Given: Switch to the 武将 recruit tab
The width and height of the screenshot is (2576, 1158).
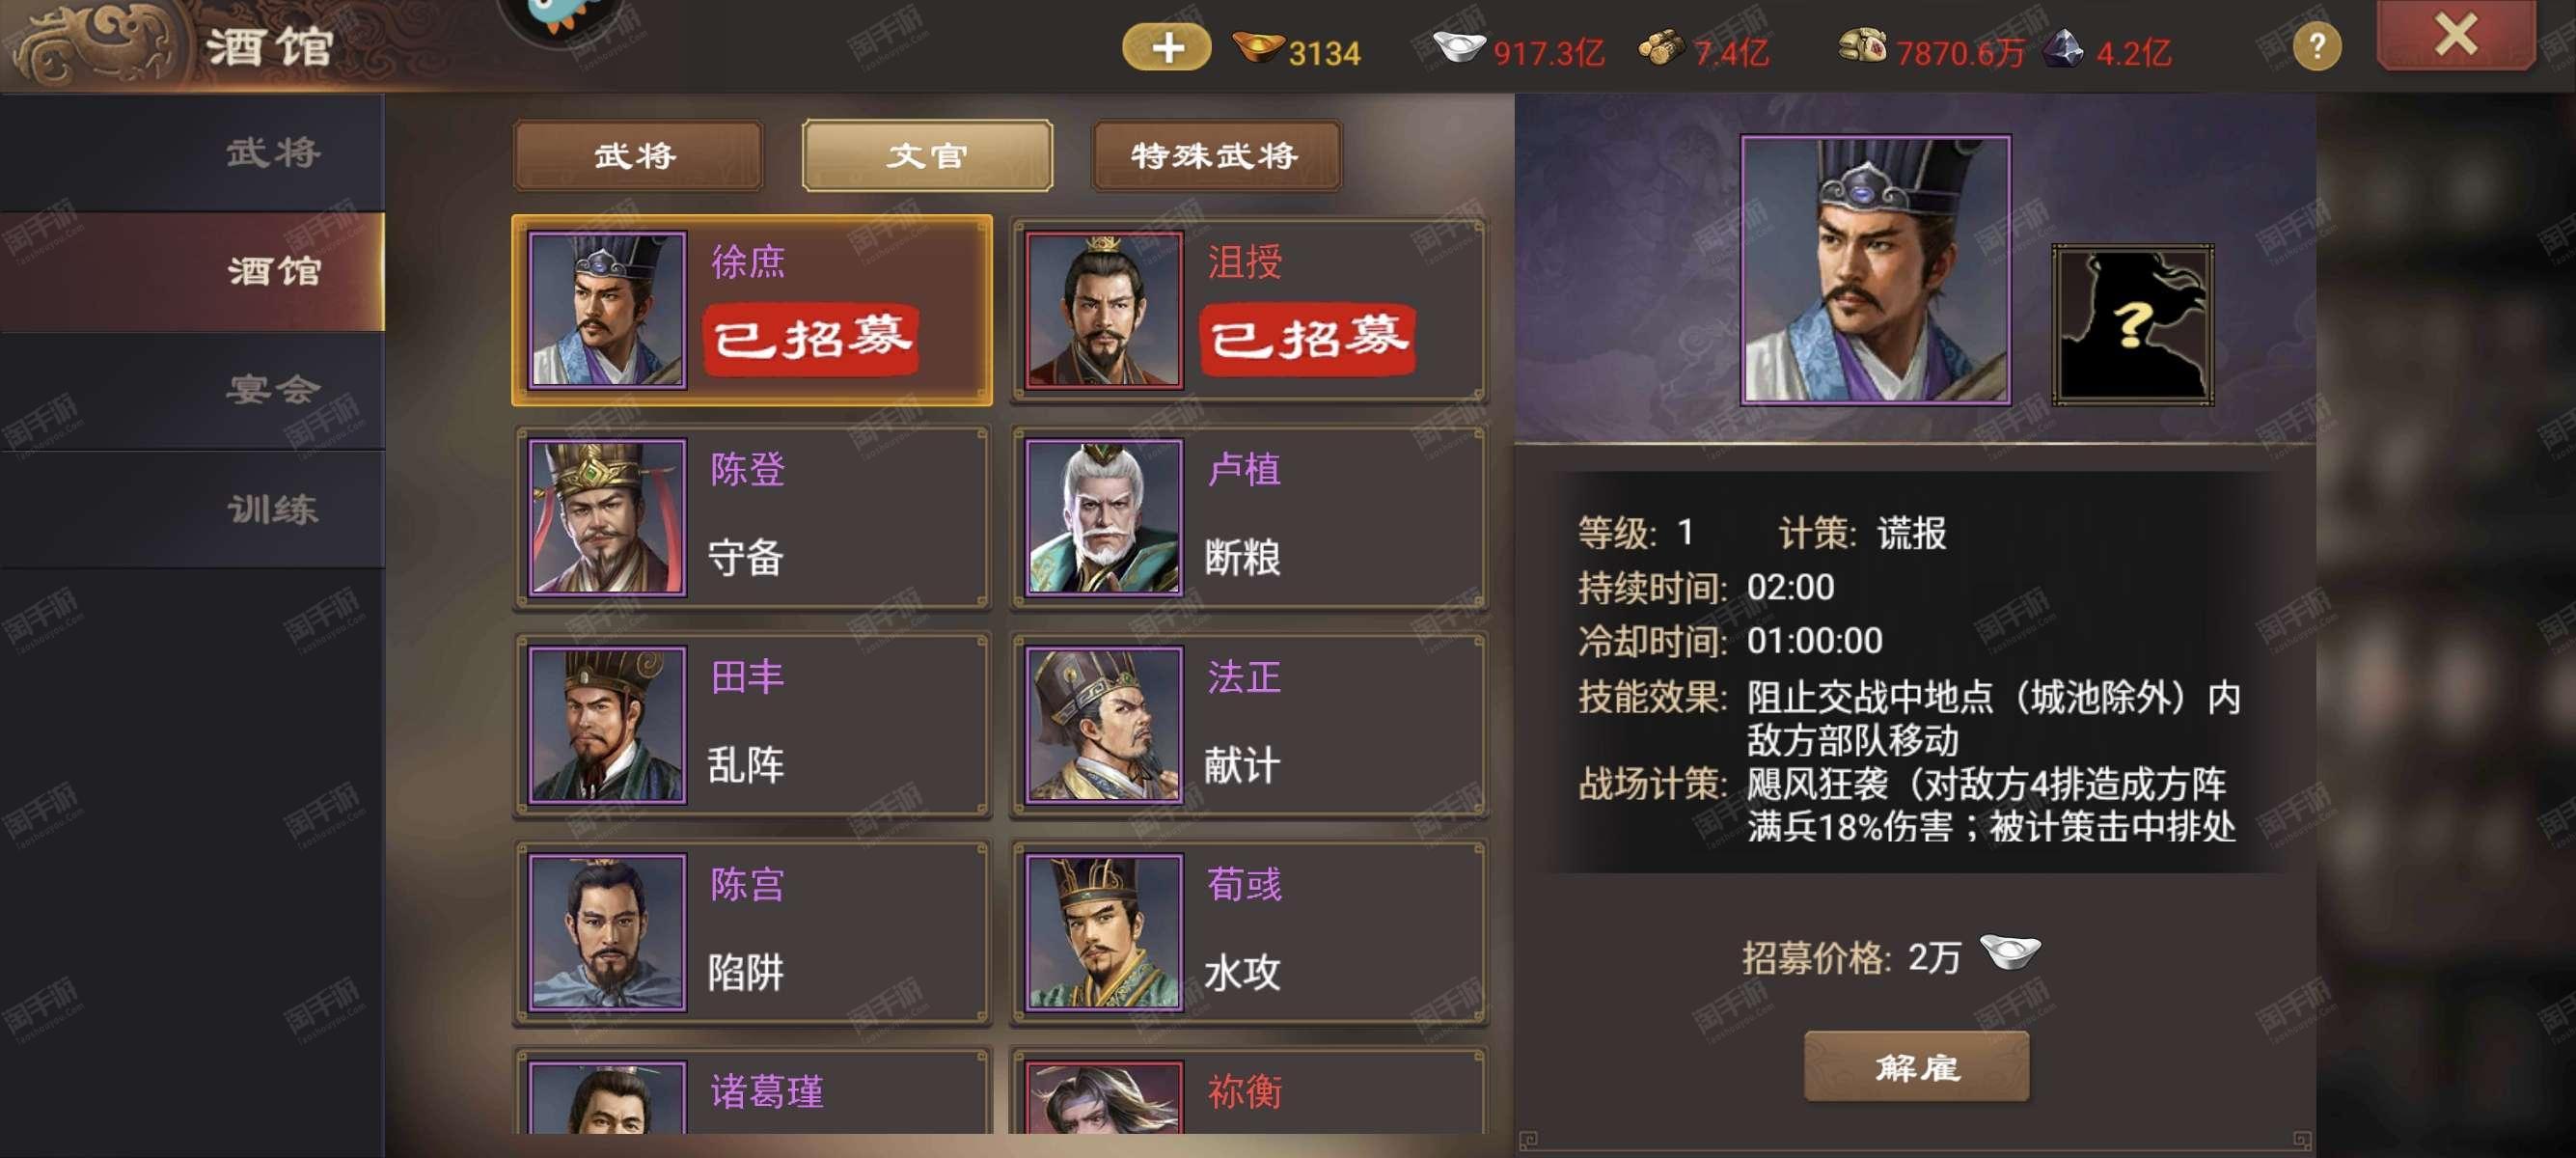Looking at the screenshot, I should tap(637, 156).
